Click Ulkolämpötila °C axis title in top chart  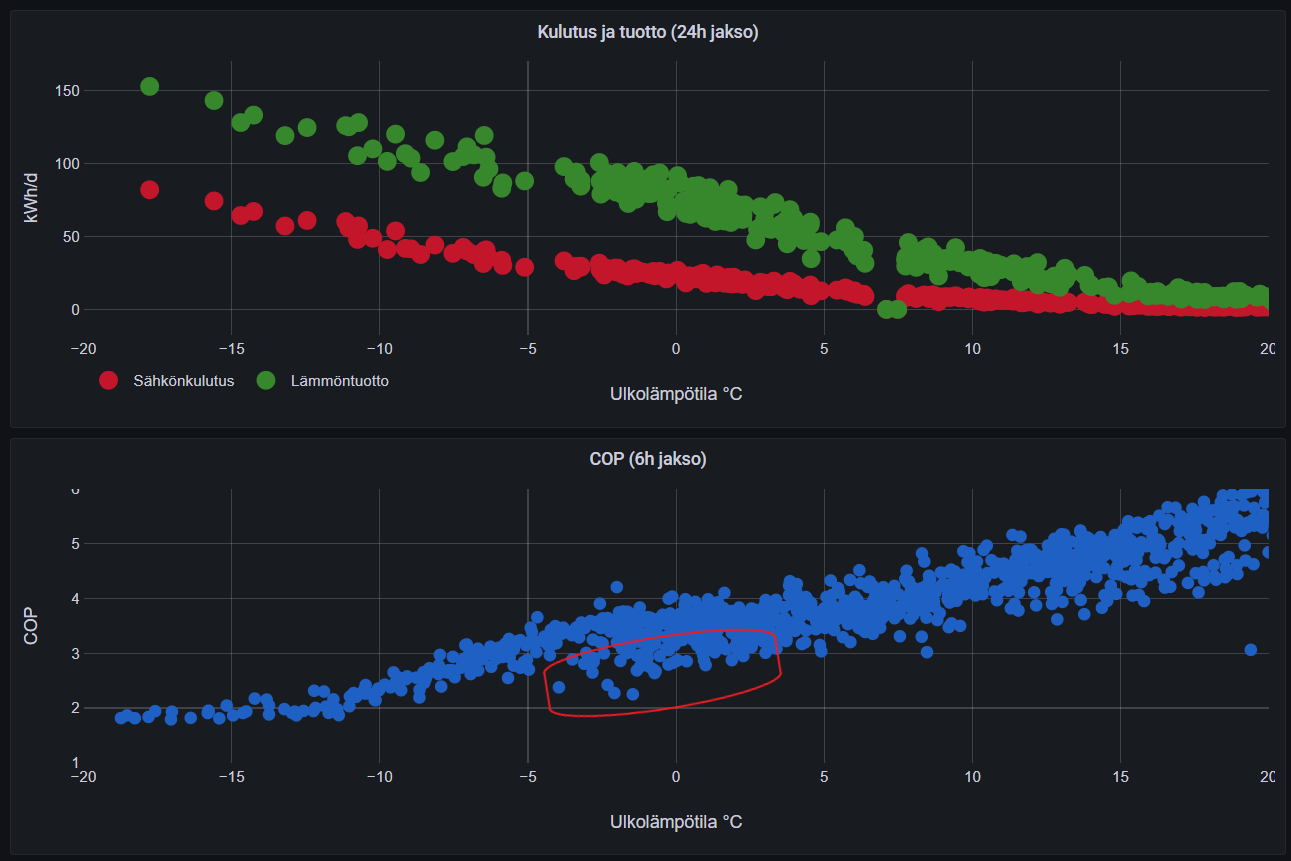[x=676, y=394]
